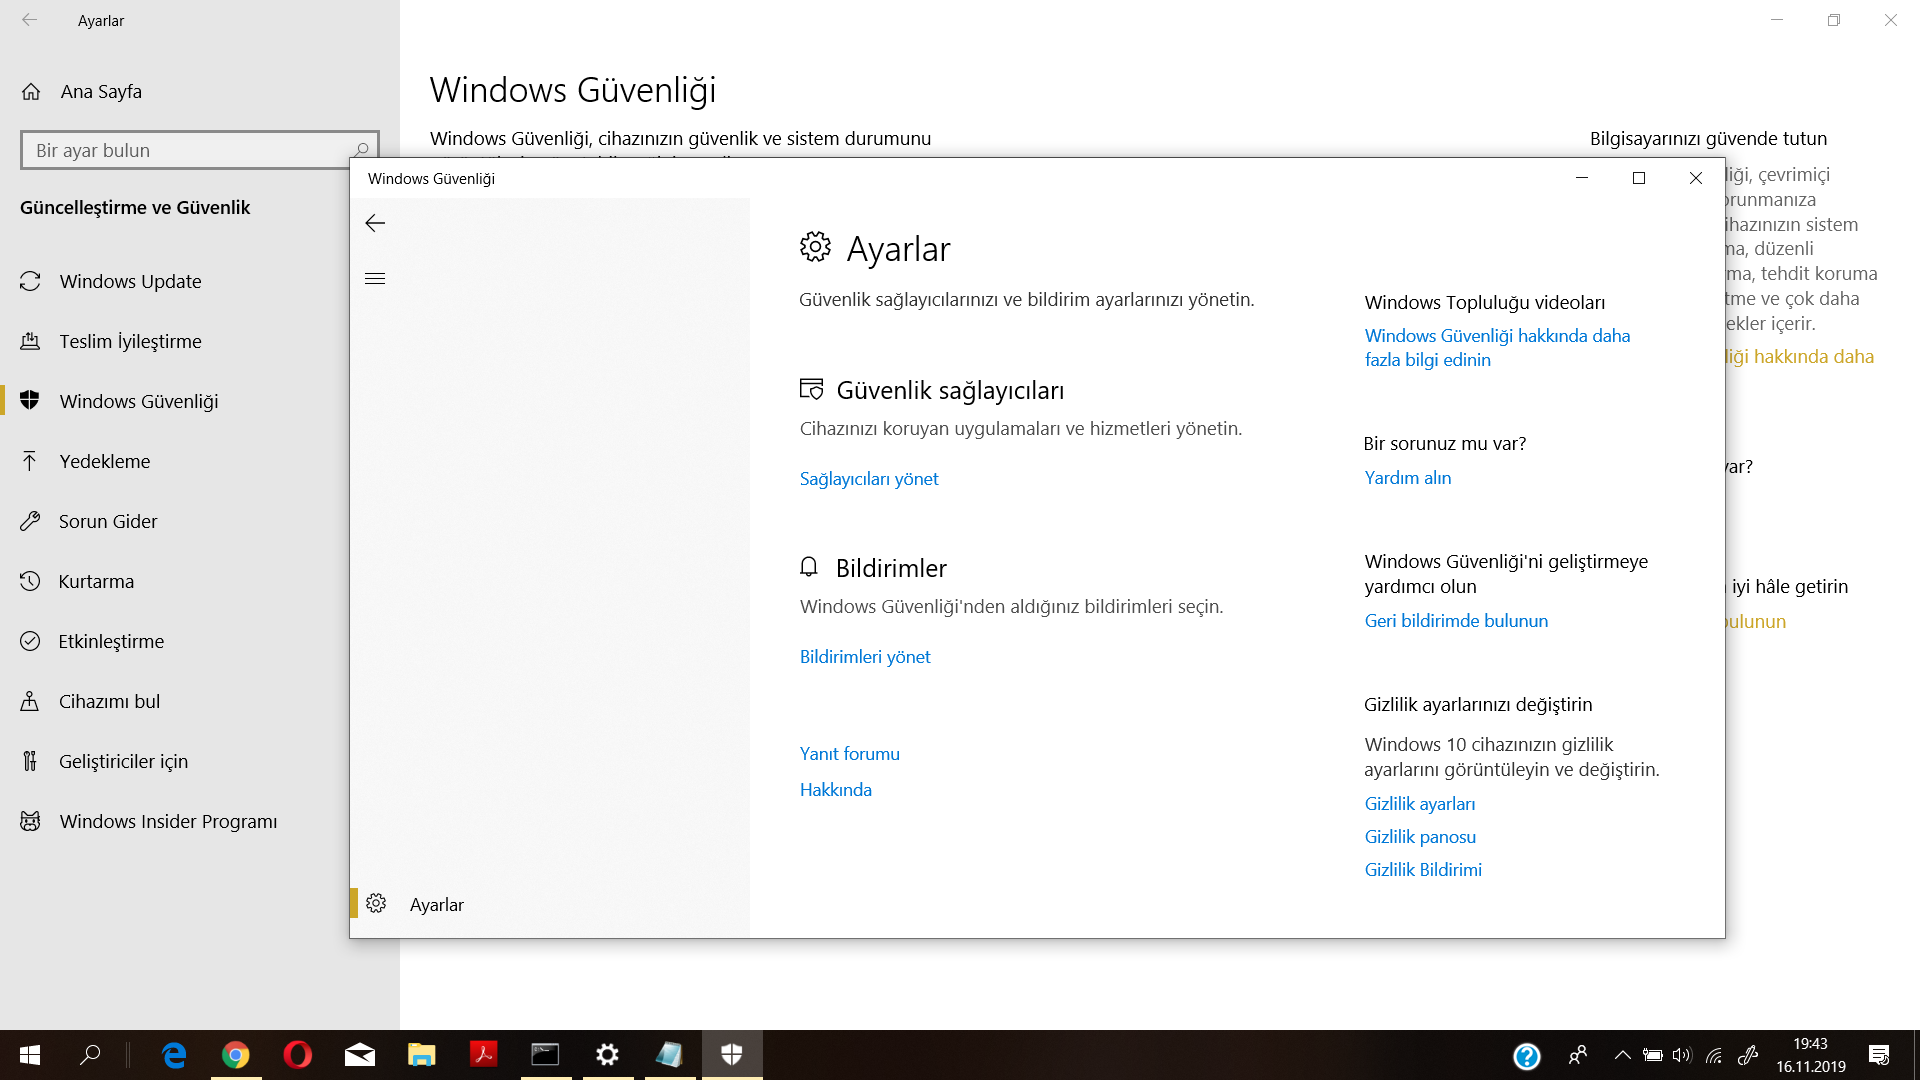Open Geri bildirimde bulunun link in front window
The image size is (1920, 1080).
[x=1456, y=621]
